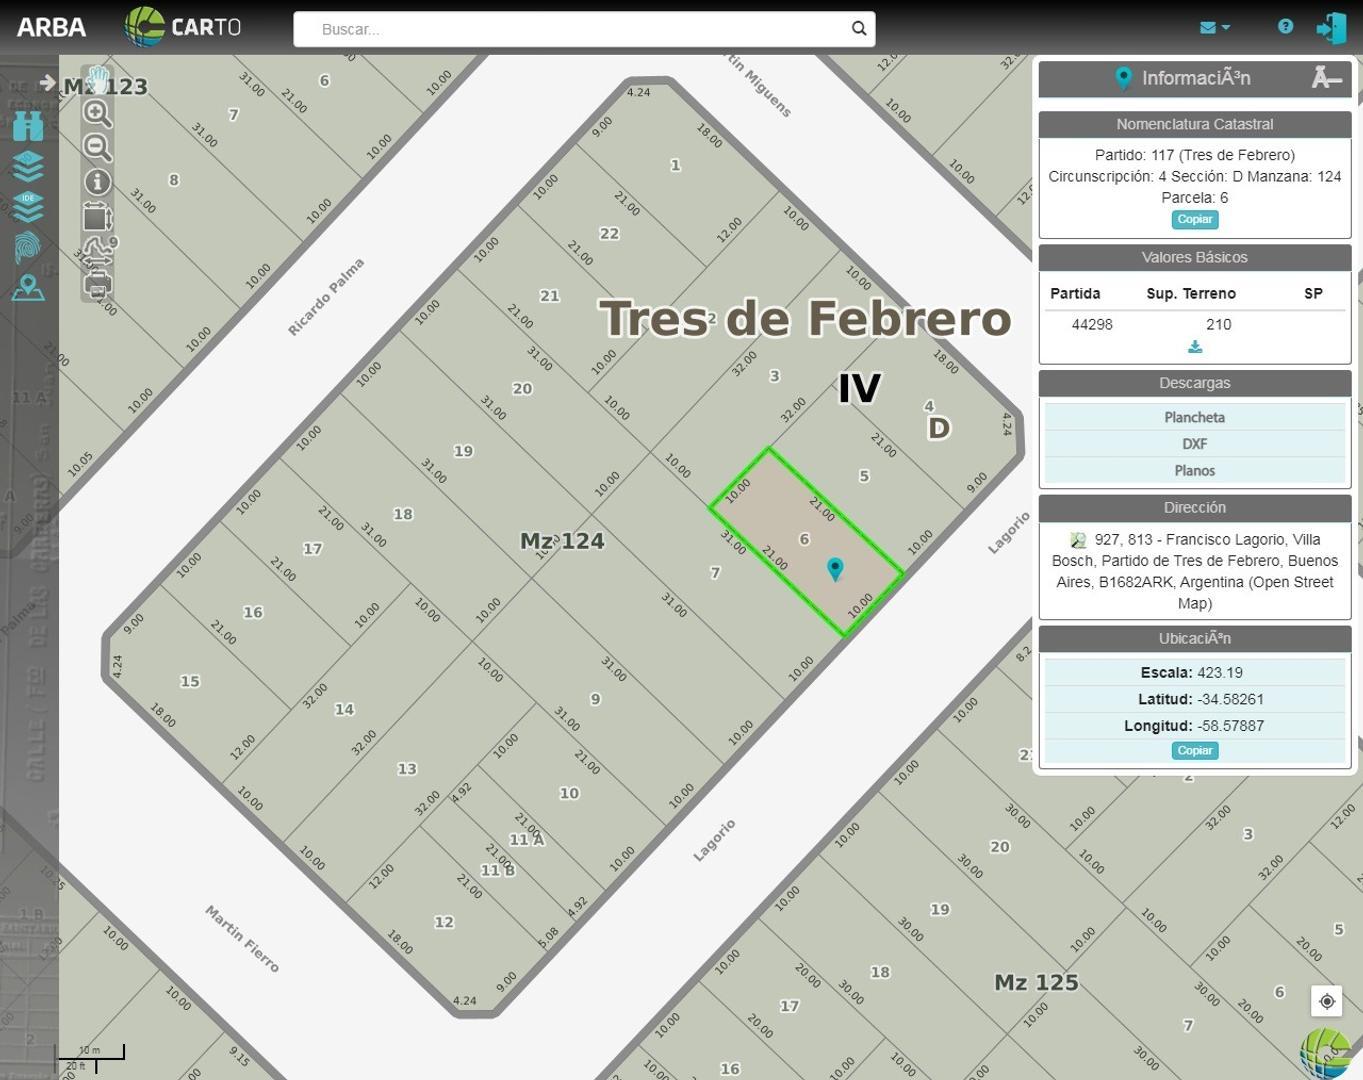1363x1080 pixels.
Task: Select the pan hand tool
Action: [x=97, y=79]
